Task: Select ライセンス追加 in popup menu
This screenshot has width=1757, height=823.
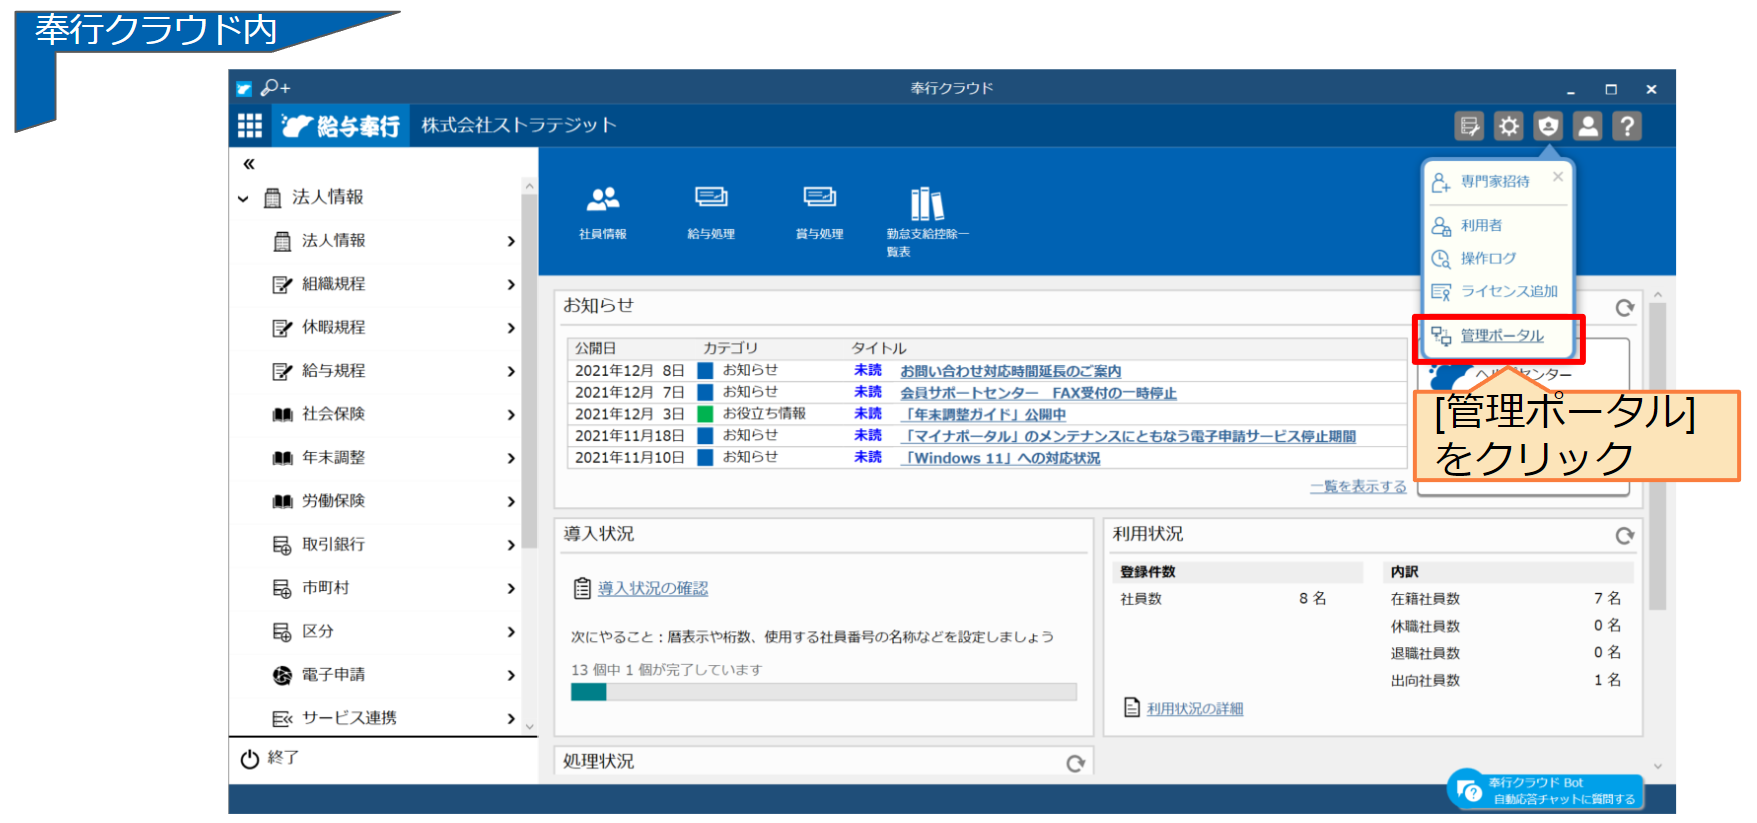Action: (x=1495, y=292)
